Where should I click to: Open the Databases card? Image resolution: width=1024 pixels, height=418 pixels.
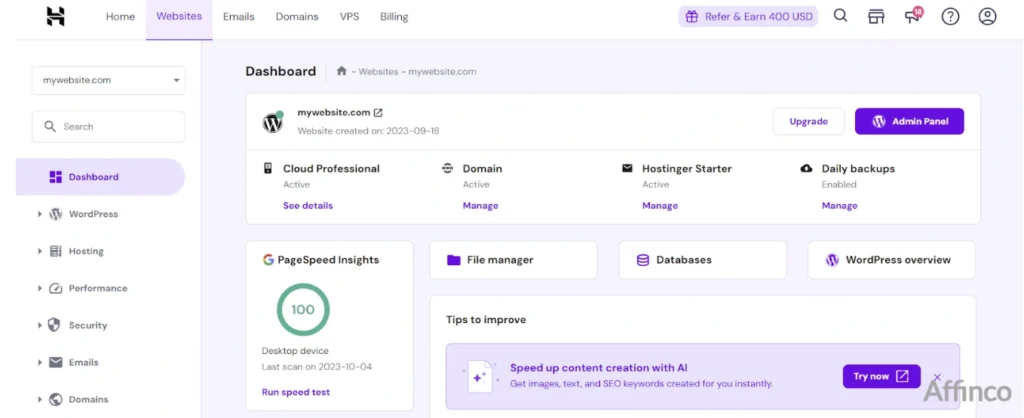point(703,260)
